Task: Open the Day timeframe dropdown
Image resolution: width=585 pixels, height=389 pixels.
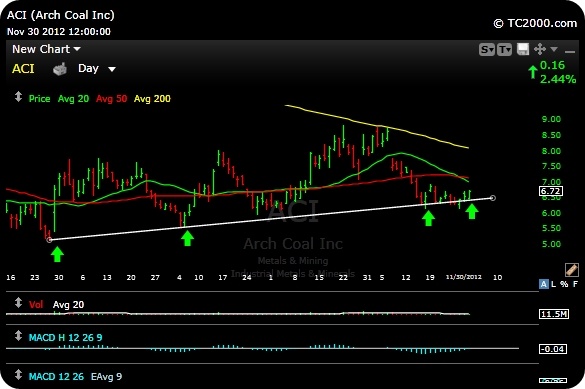Action: (97, 69)
